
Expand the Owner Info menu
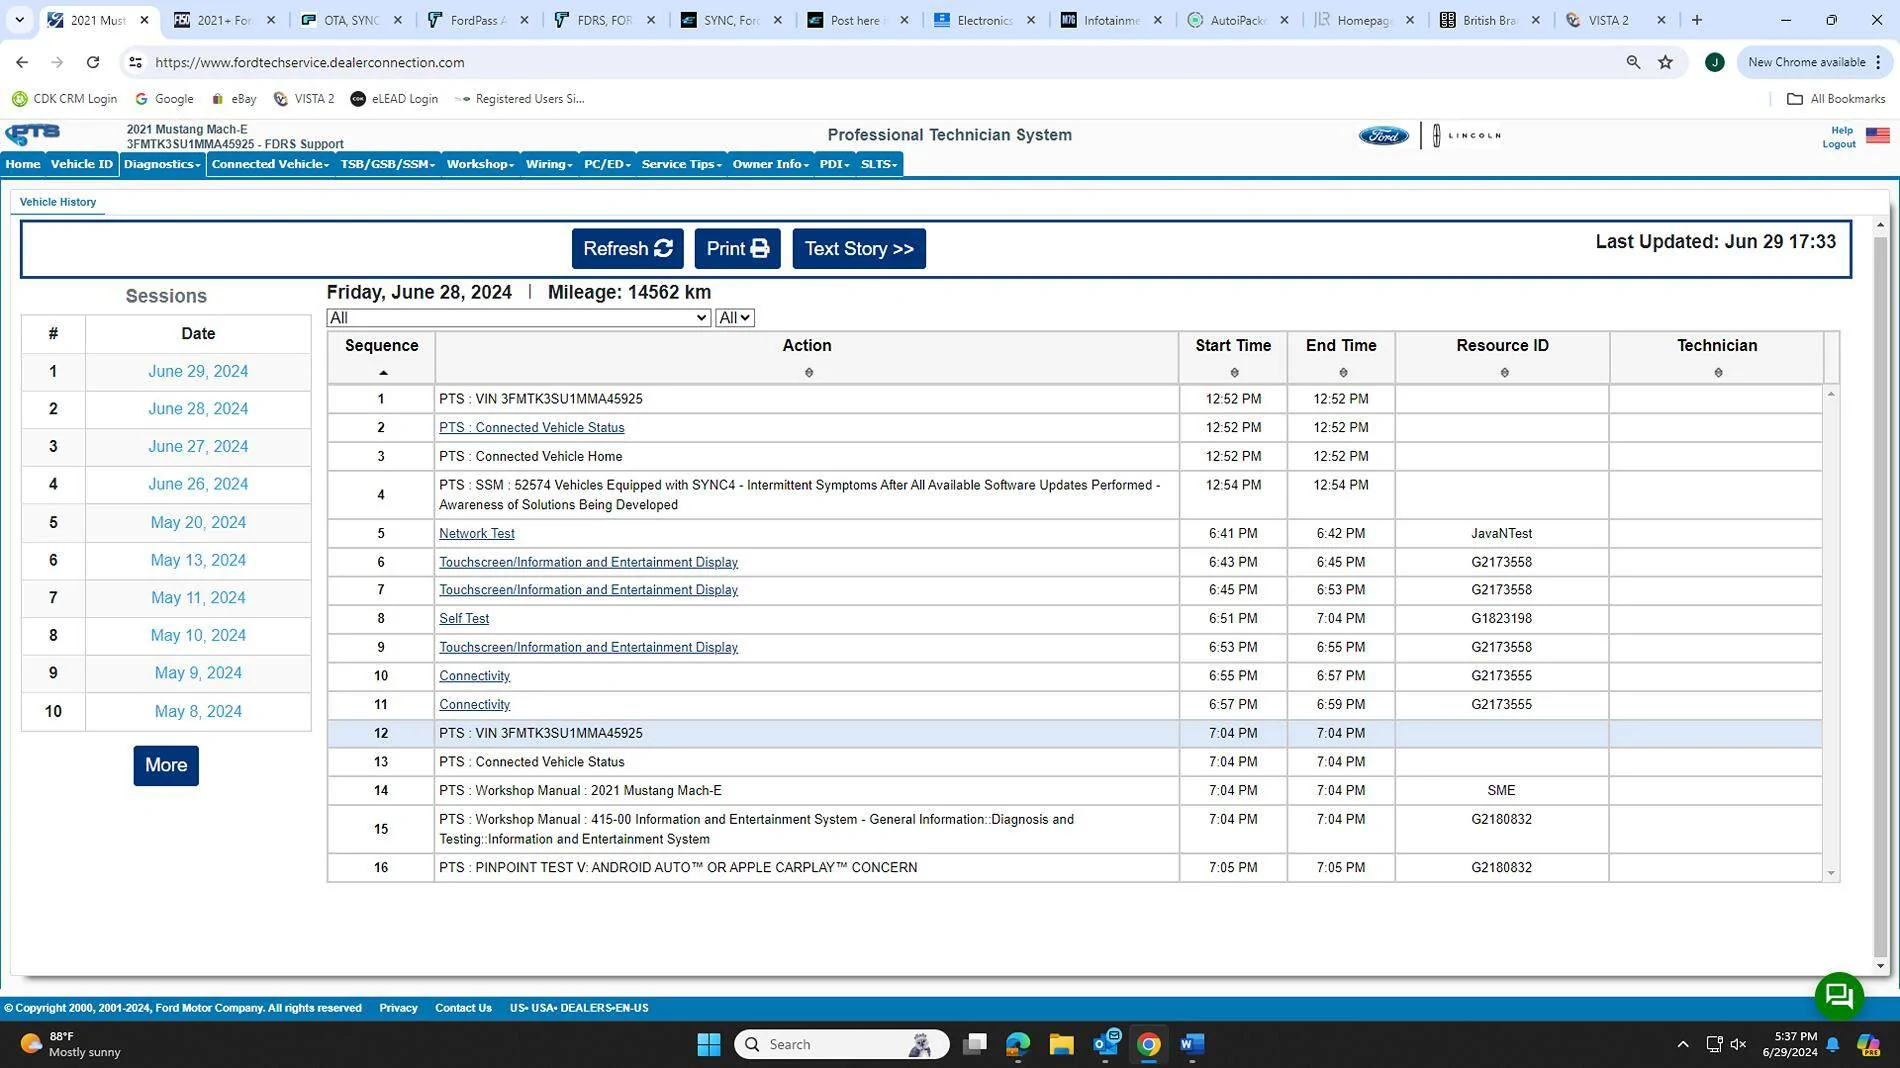click(770, 164)
